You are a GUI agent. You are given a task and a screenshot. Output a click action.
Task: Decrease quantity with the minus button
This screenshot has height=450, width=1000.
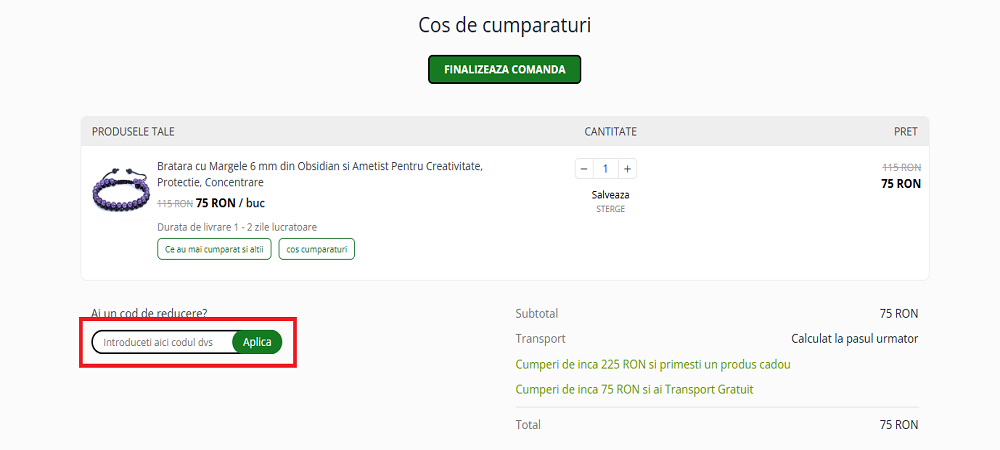click(584, 168)
